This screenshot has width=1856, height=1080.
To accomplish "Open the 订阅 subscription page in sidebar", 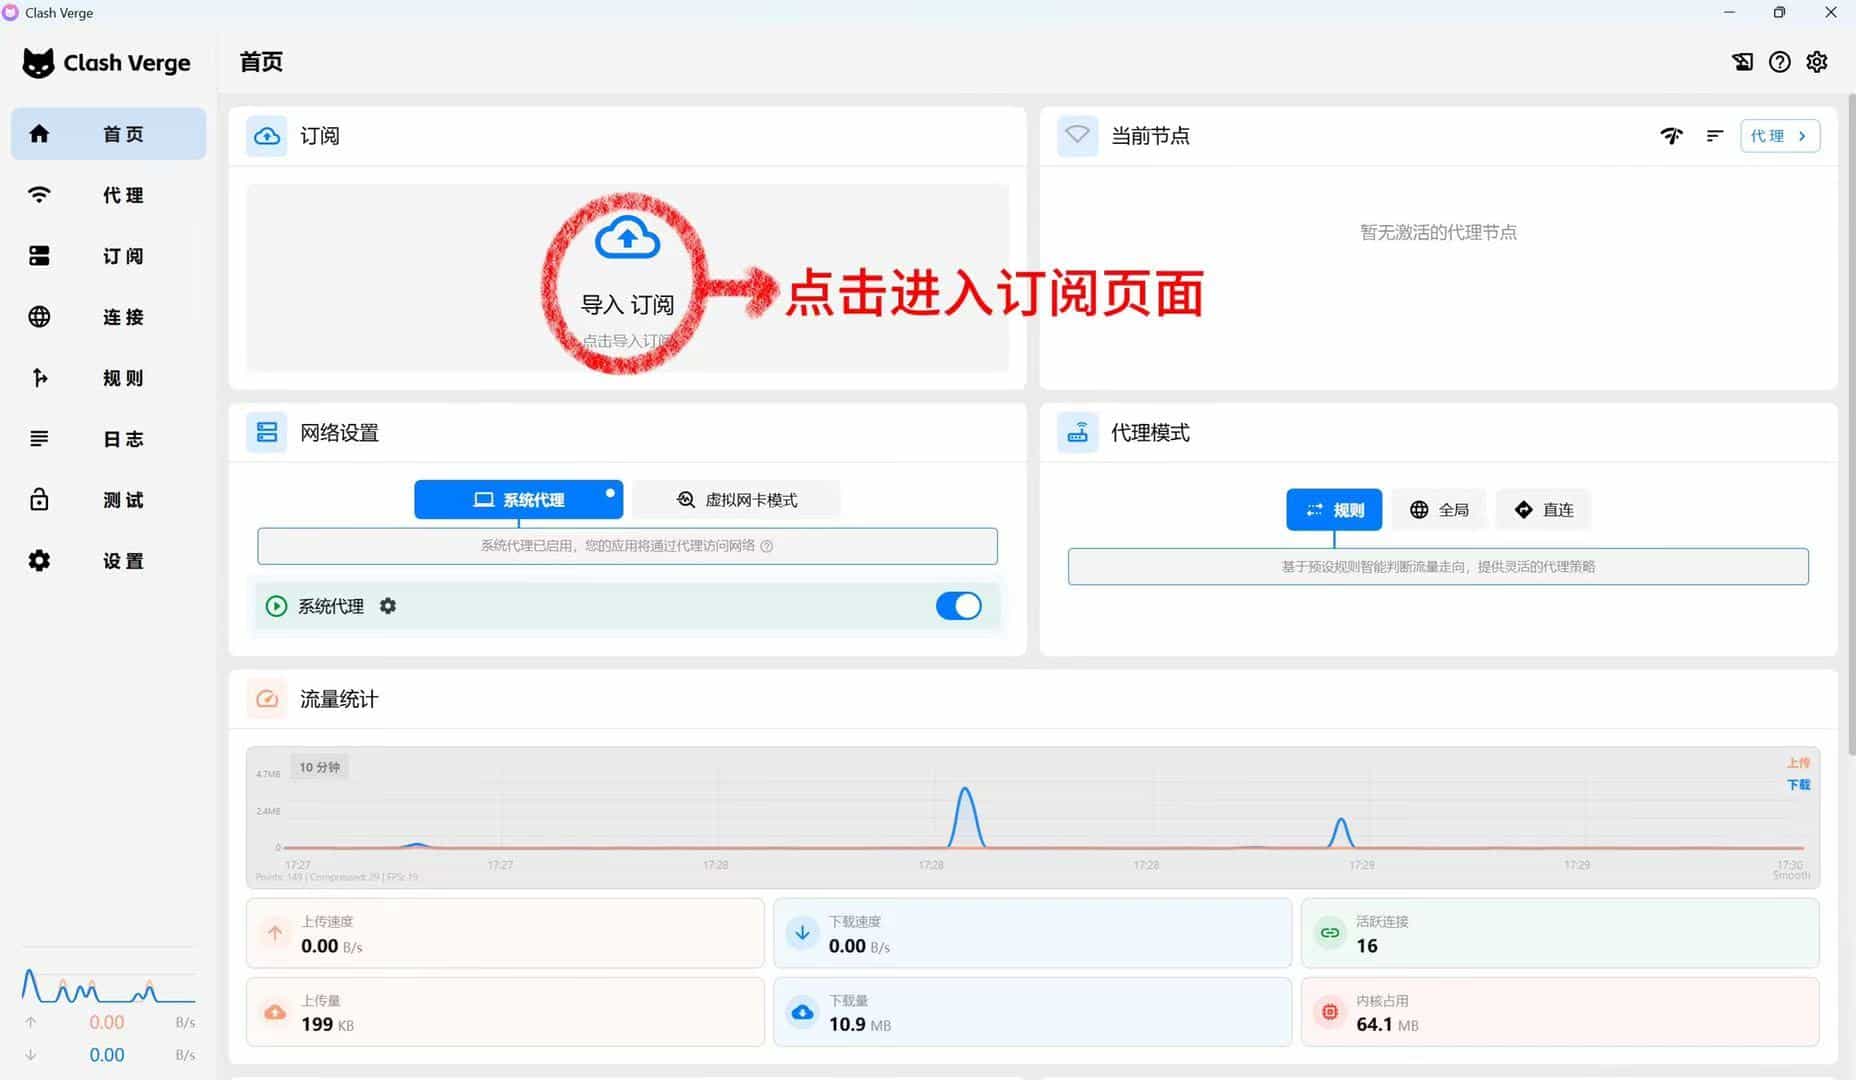I will 108,256.
